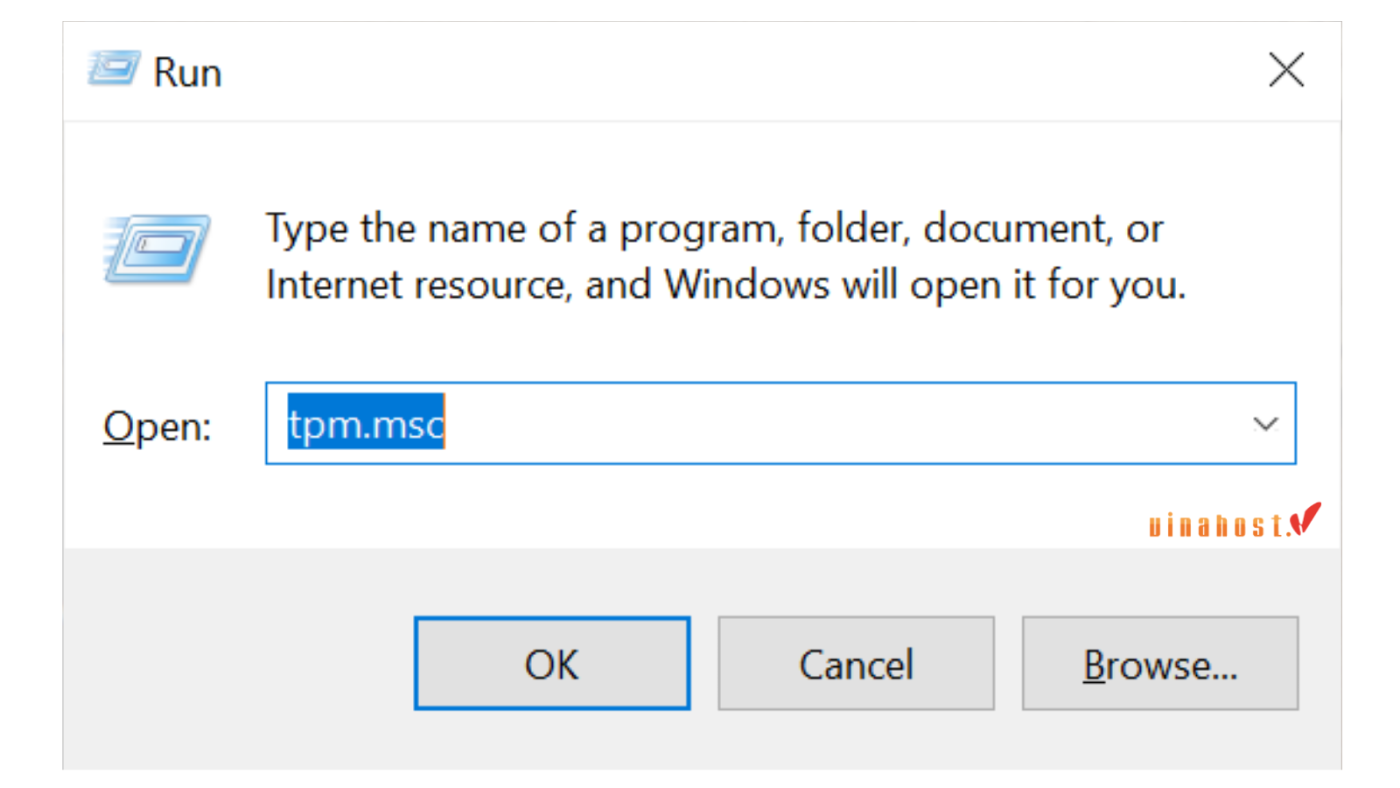Click the word "Windows" in the description
This screenshot has width=1400, height=788.
[x=747, y=286]
